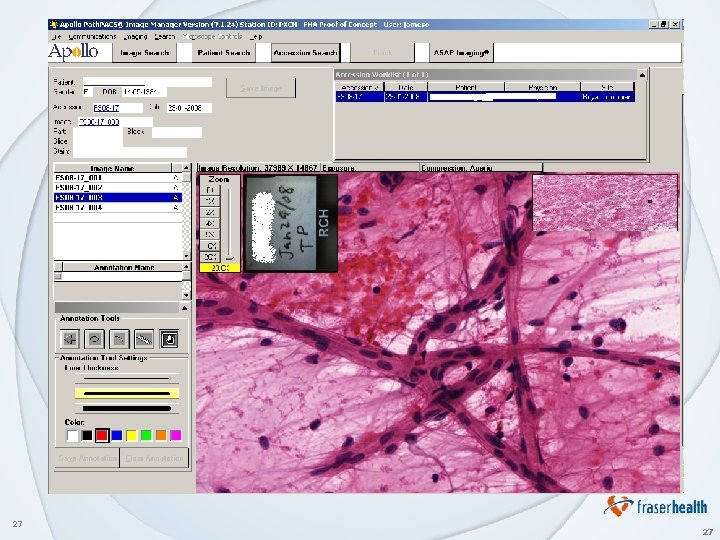Click the Accession Search button

[x=305, y=53]
